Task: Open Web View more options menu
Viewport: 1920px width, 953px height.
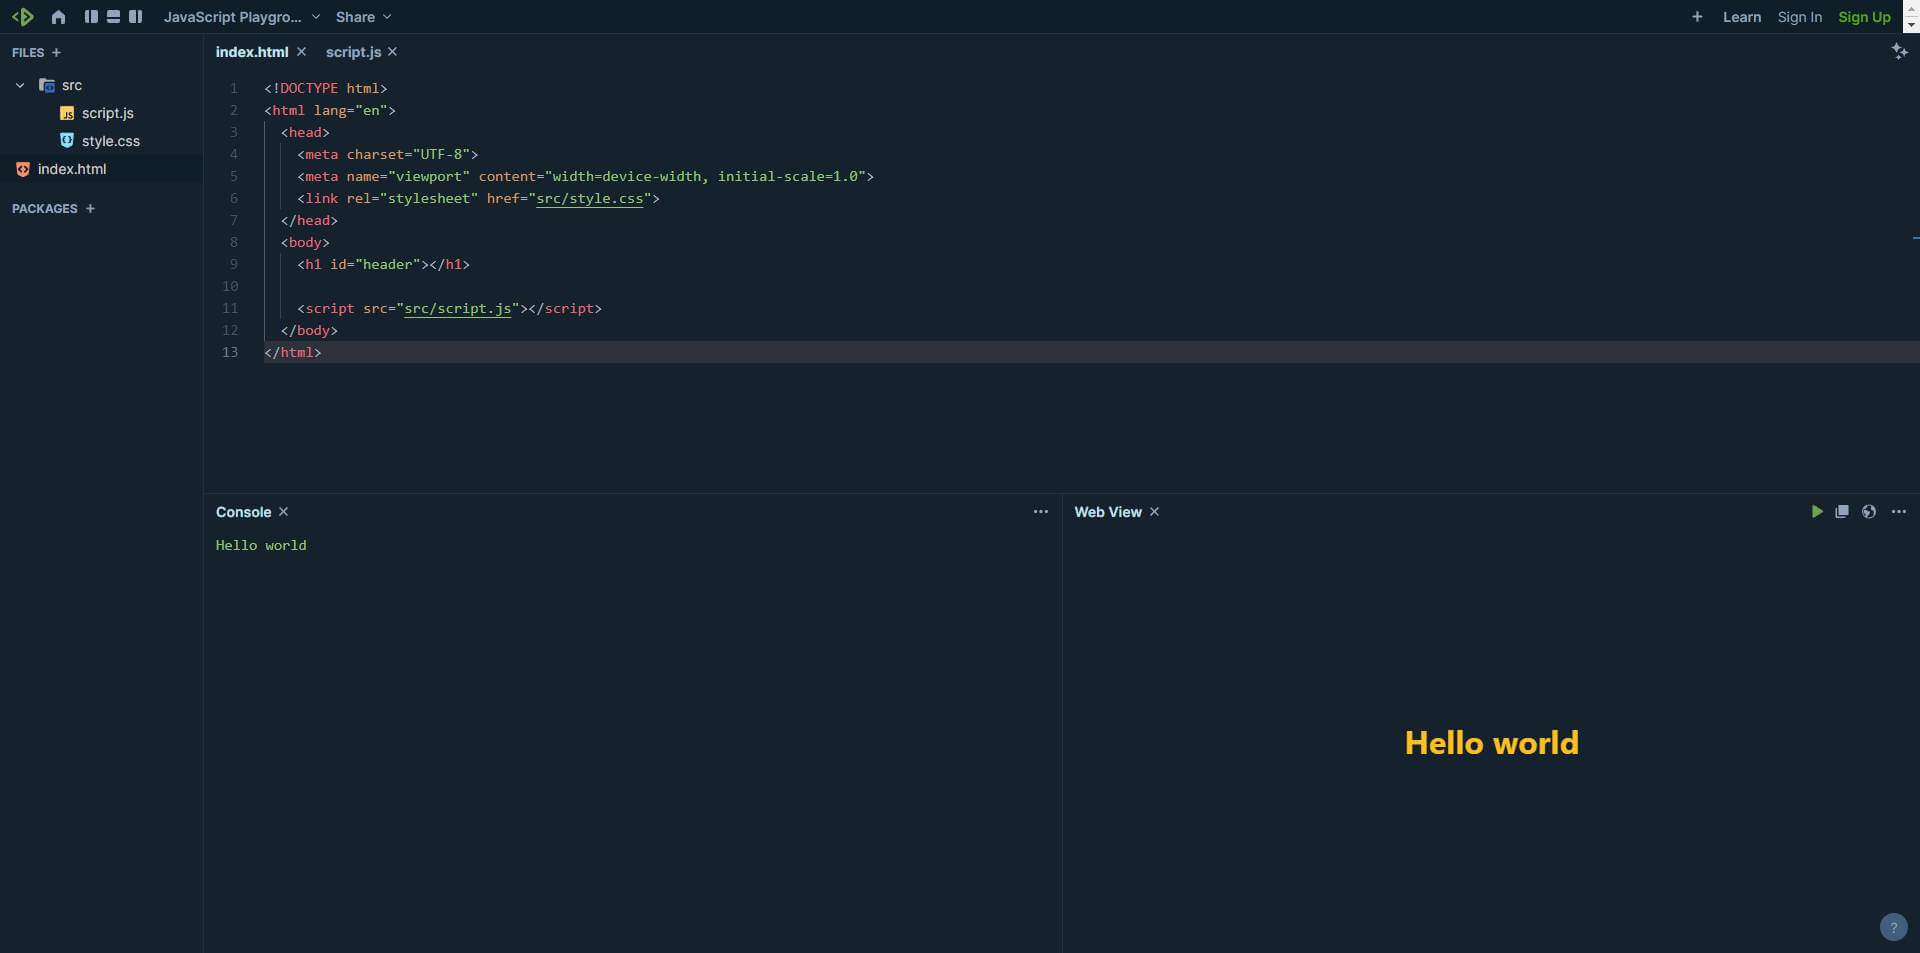Action: tap(1899, 511)
